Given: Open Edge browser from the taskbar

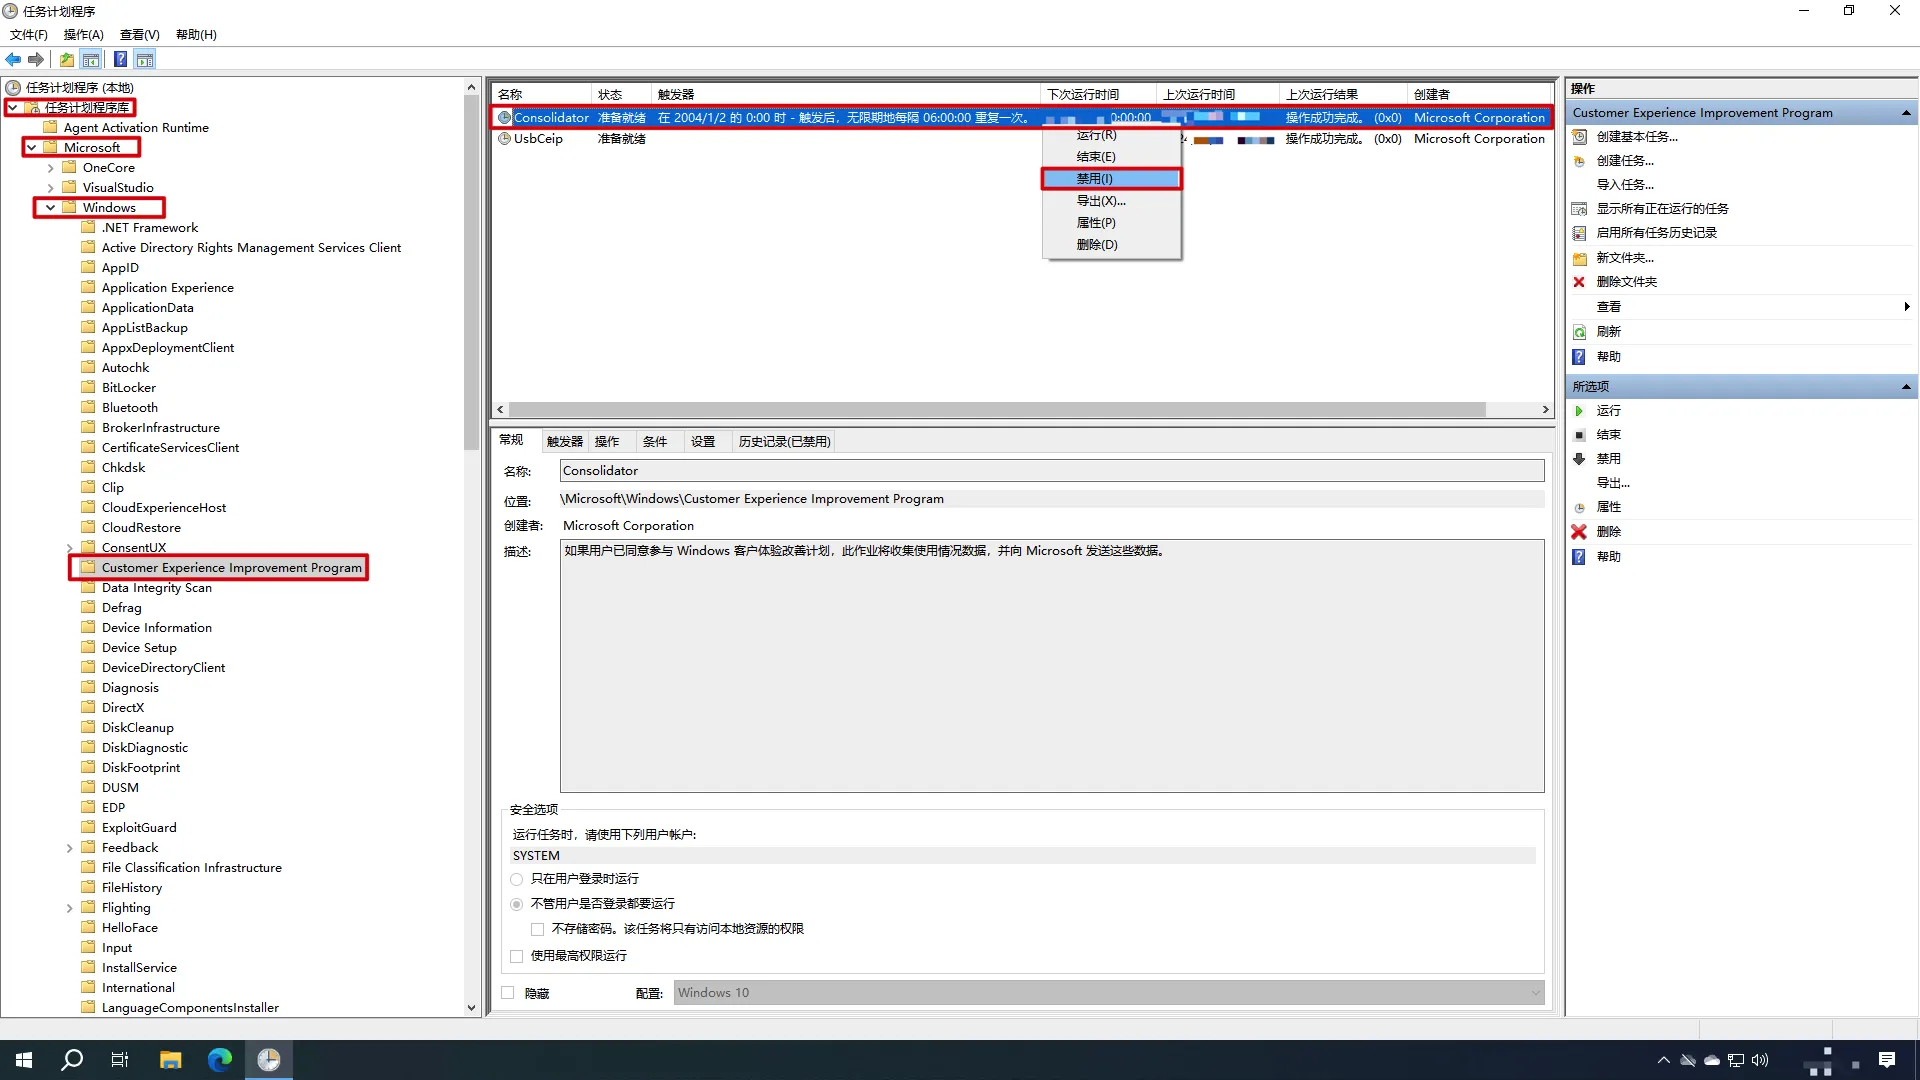Looking at the screenshot, I should coord(219,1060).
